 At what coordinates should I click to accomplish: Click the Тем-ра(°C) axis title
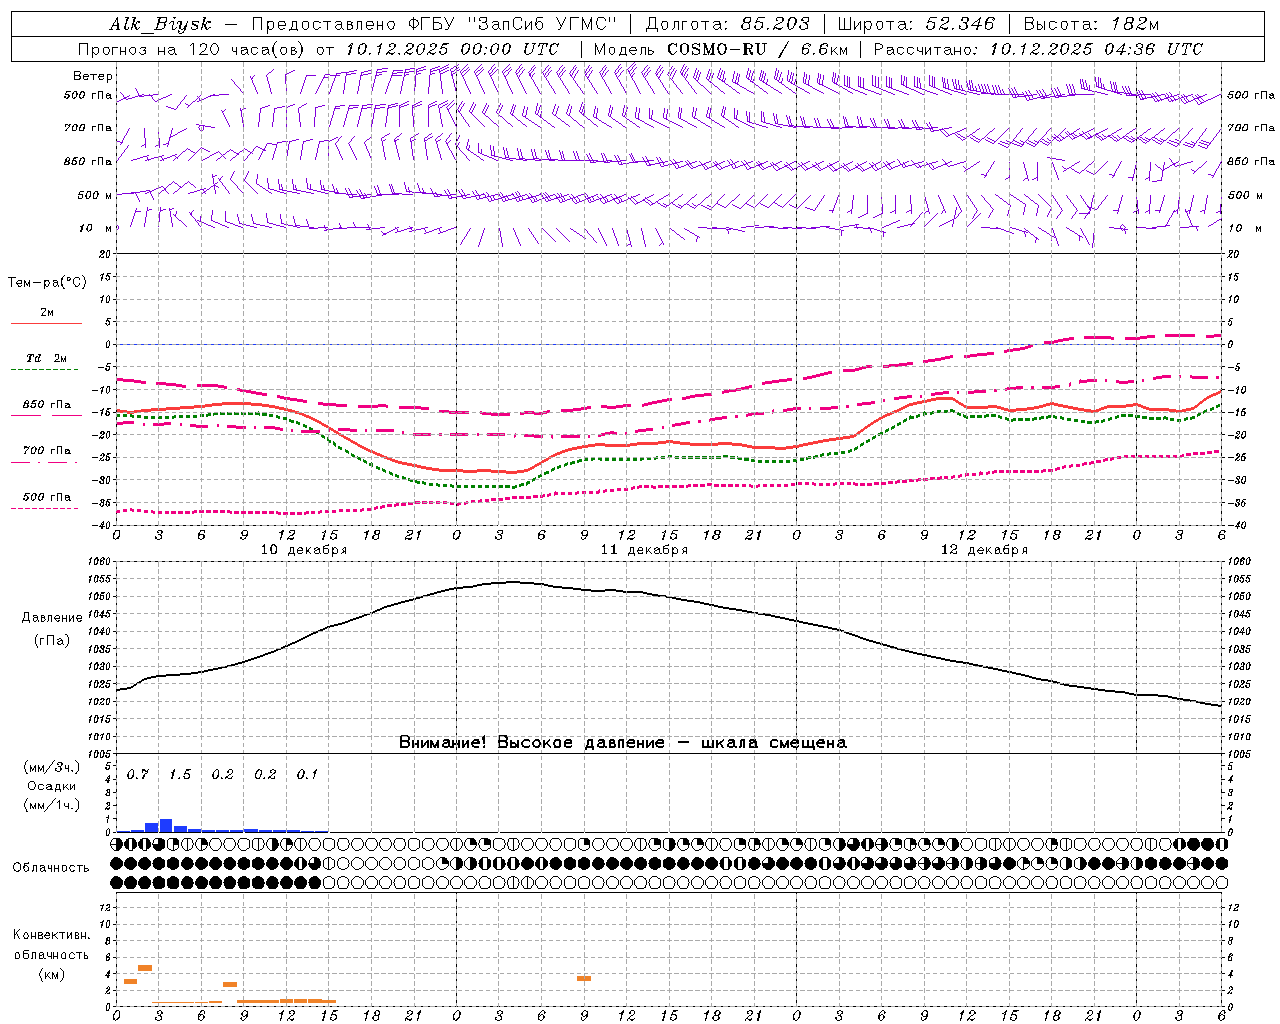pos(47,283)
